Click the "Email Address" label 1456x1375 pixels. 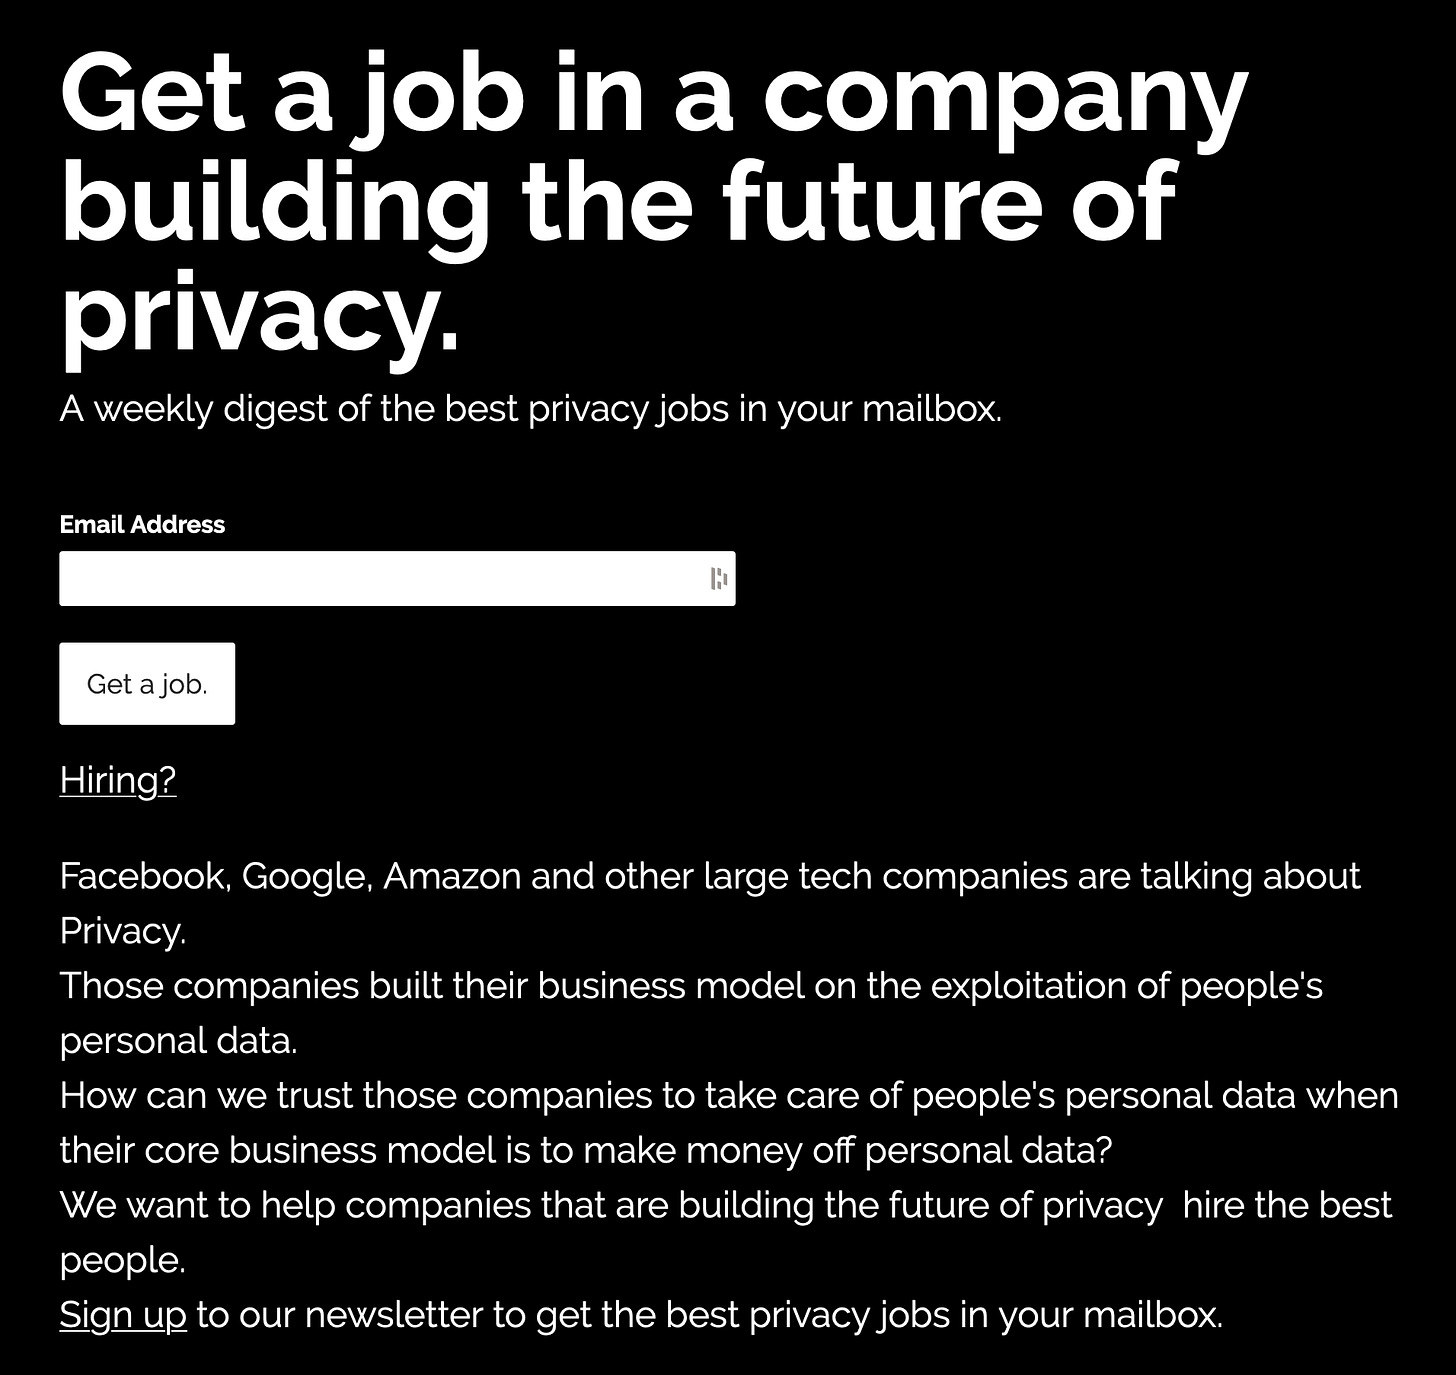(x=142, y=524)
